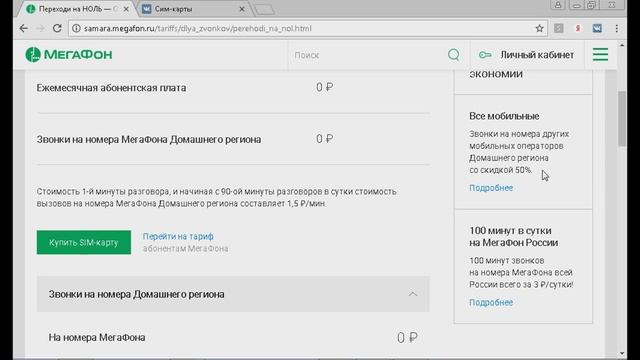Click 0 ₽ beside Ежемесячная абонентская плата
Image resolution: width=640 pixels, height=360 pixels.
click(325, 87)
